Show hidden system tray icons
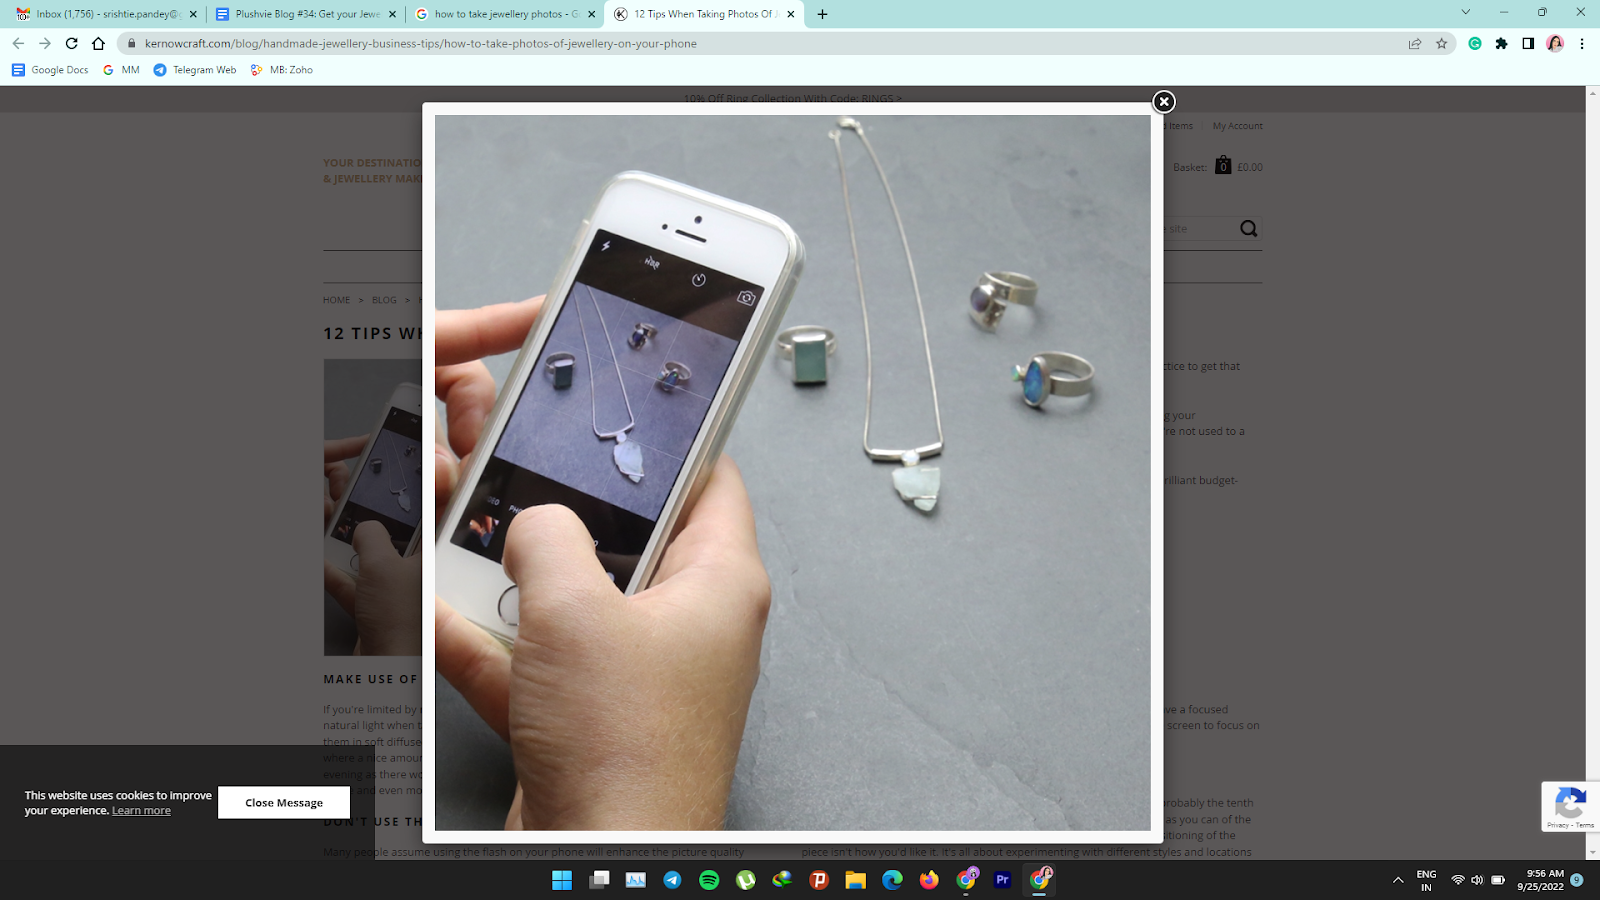 coord(1398,880)
